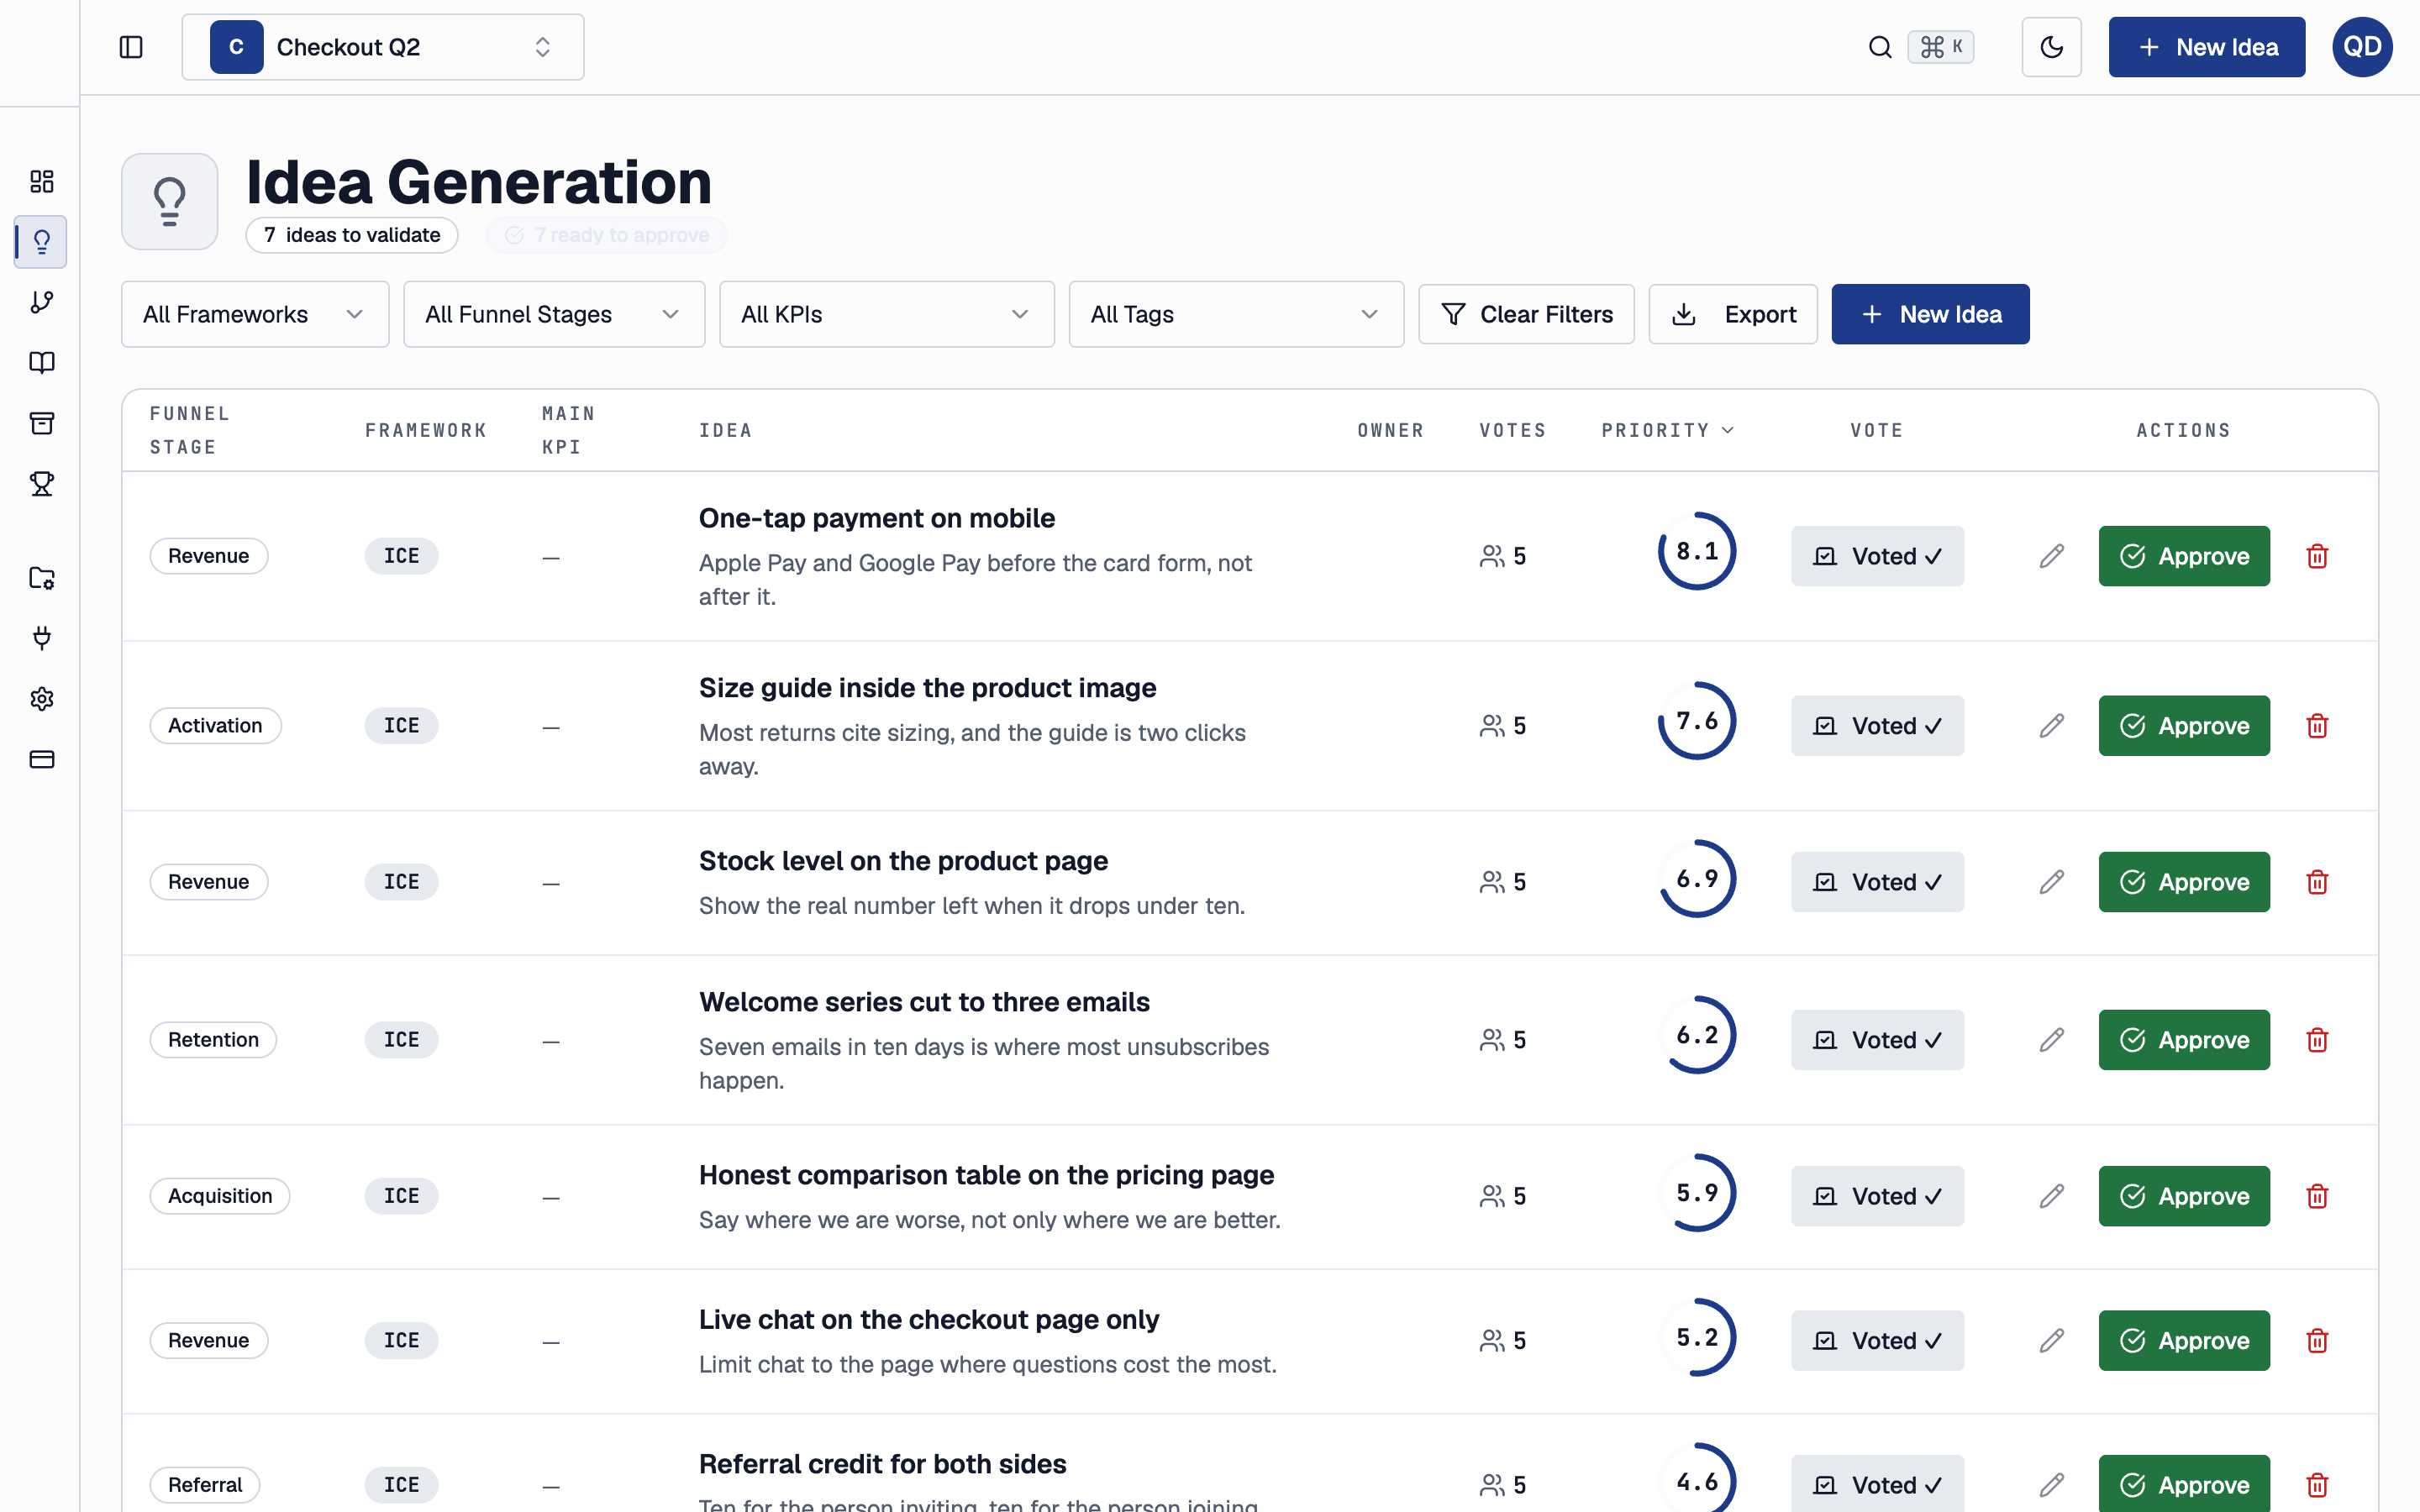
Task: Click the search magnifier icon
Action: [1880, 47]
